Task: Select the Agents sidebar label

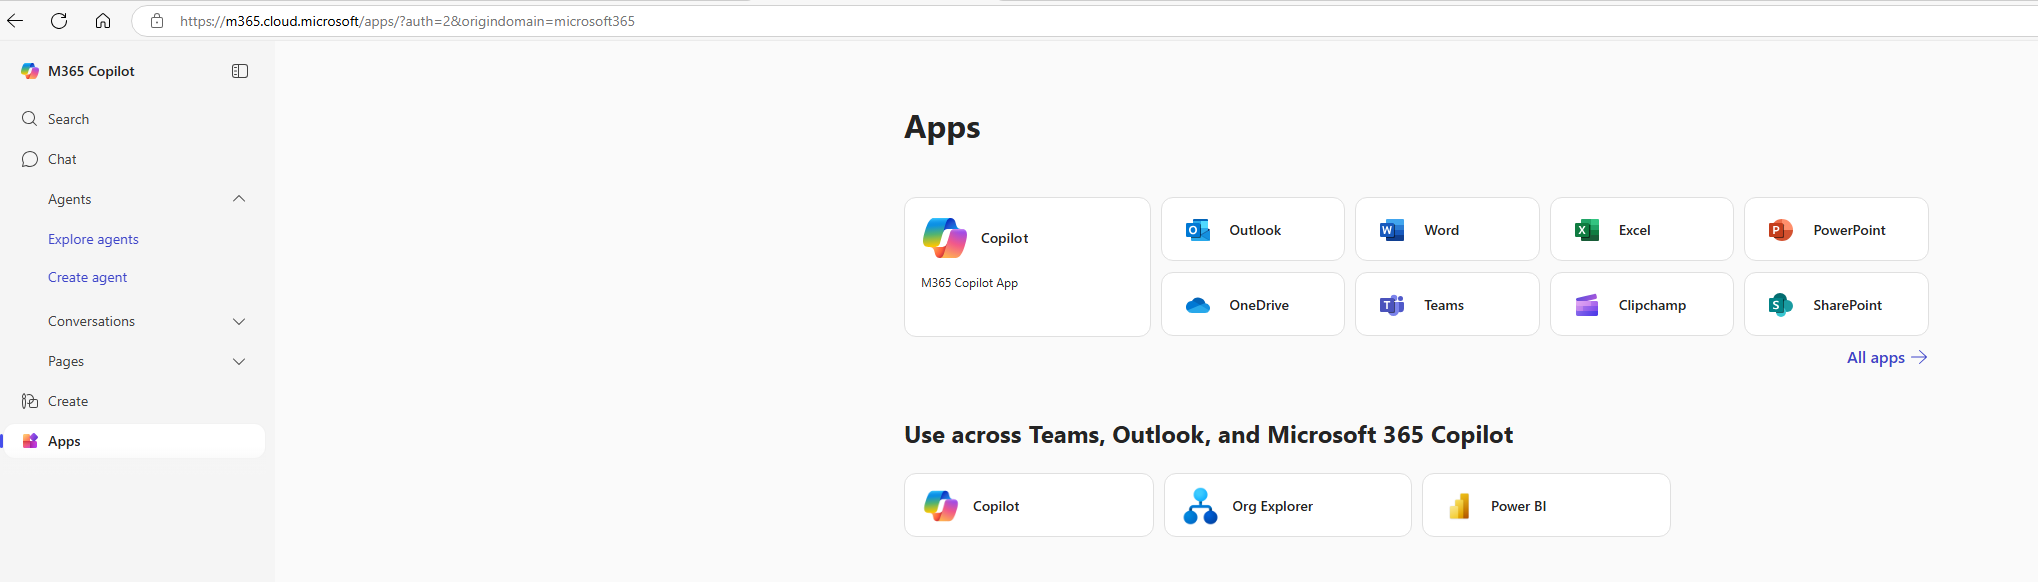Action: pyautogui.click(x=70, y=199)
